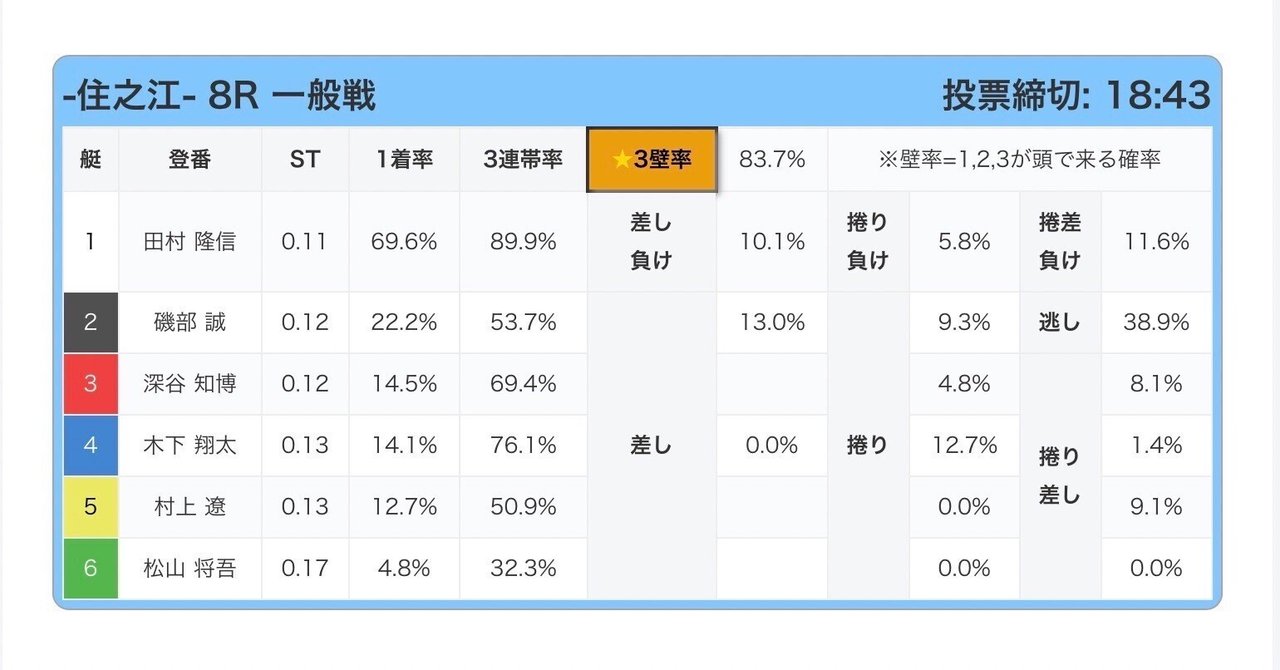Click racer name 村上 遼
Viewport: 1280px width, 670px height.
[x=190, y=507]
